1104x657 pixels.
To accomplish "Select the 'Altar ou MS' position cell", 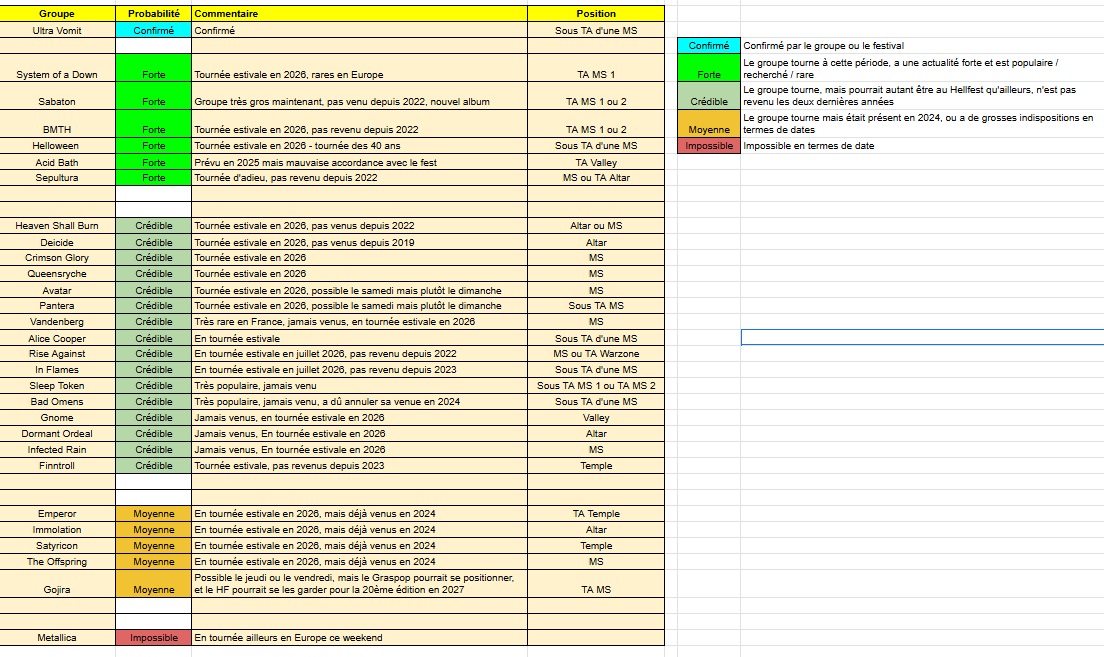I will pos(596,225).
